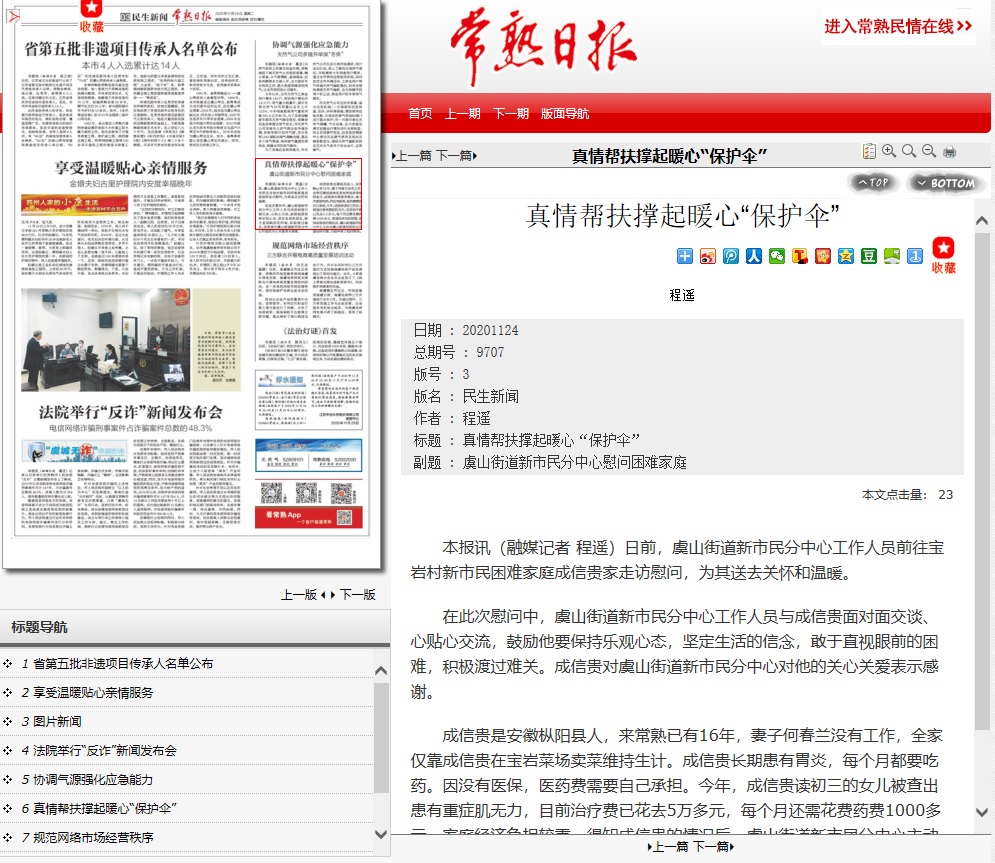Click the author name 程遥 below title
The image size is (995, 863).
[682, 295]
